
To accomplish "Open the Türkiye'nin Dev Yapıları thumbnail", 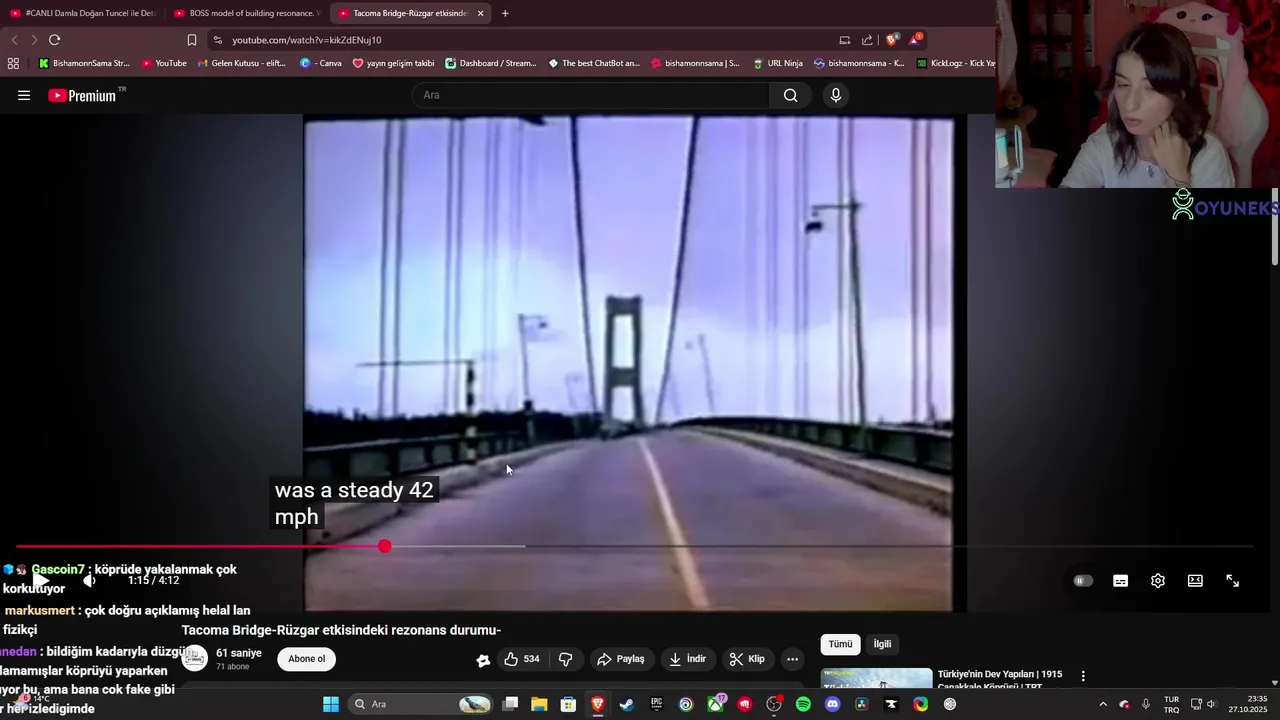I will (876, 679).
